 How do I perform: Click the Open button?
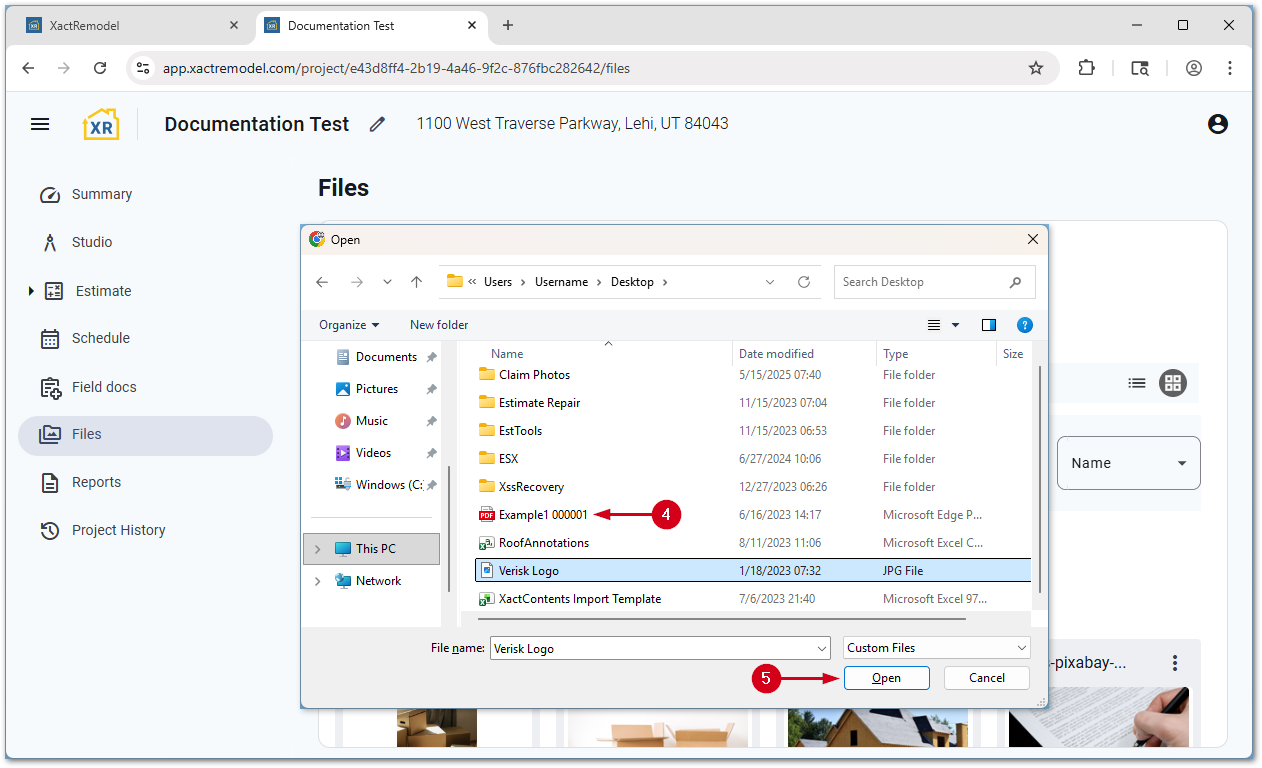886,678
